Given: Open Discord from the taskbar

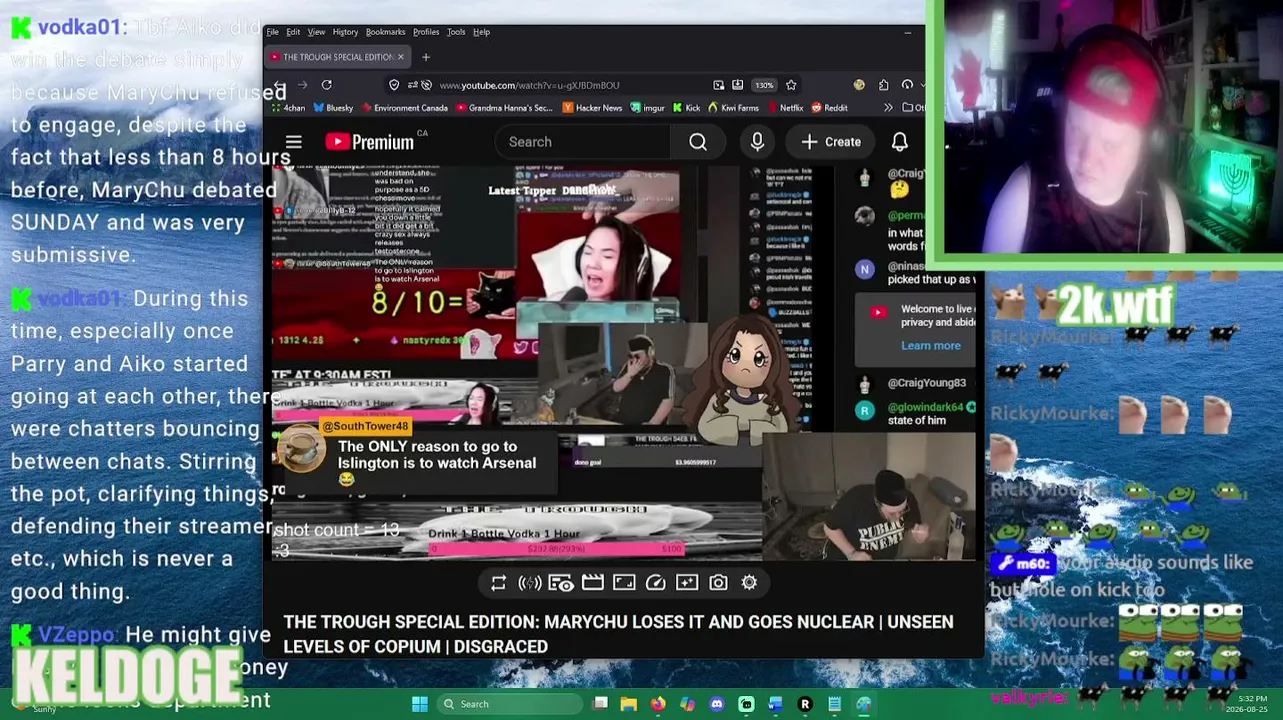Looking at the screenshot, I should [x=717, y=704].
